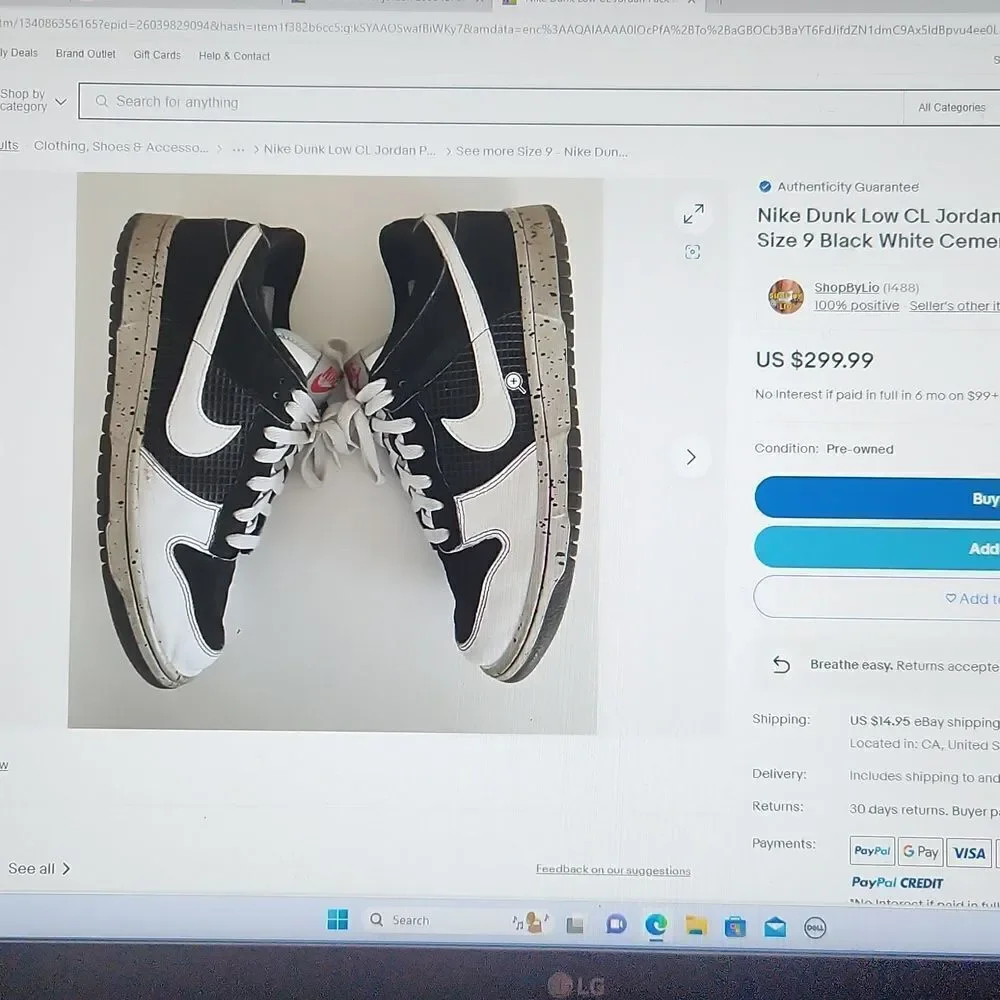Open the All Categories dropdown
1000x1000 pixels.
(x=951, y=108)
